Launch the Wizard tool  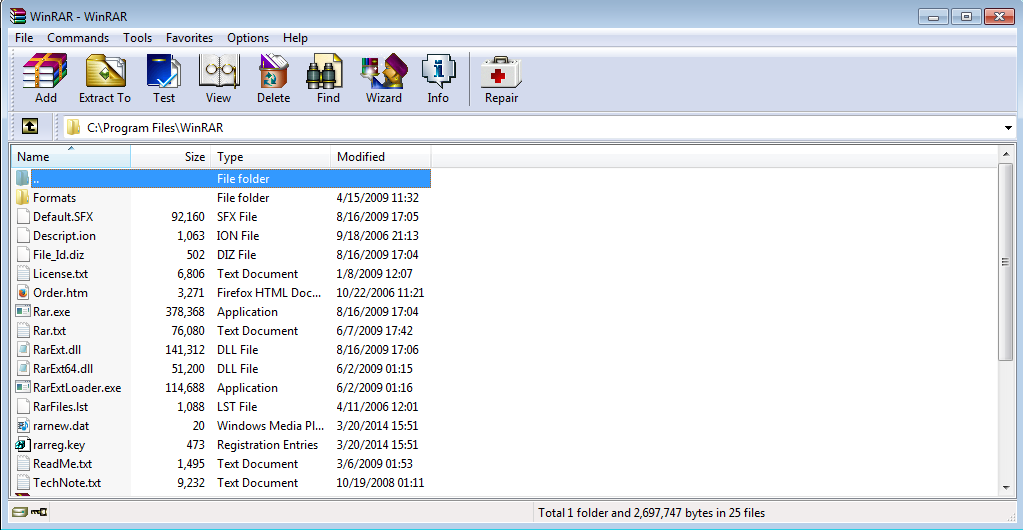click(384, 71)
